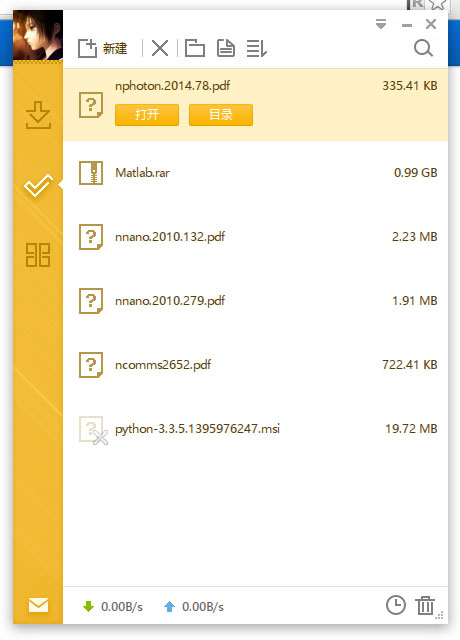460x640 pixels.
Task: Click the sort list icon in toolbar
Action: pyautogui.click(x=257, y=49)
